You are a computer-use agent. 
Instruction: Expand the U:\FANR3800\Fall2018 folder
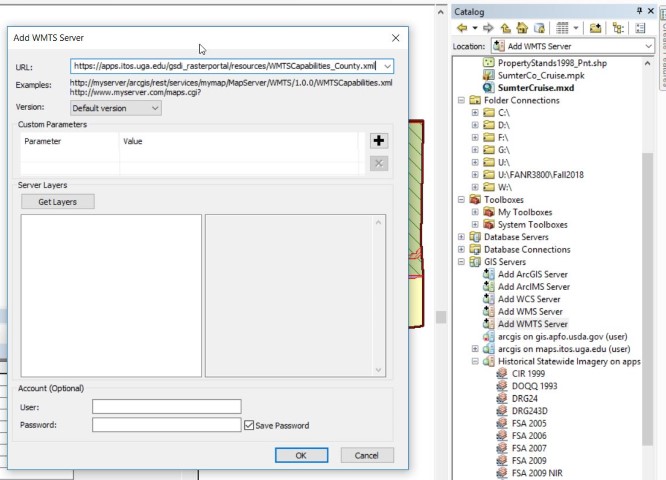click(475, 175)
